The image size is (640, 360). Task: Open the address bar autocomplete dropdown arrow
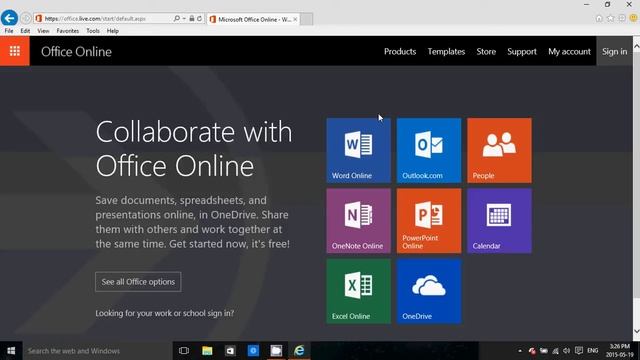[184, 18]
